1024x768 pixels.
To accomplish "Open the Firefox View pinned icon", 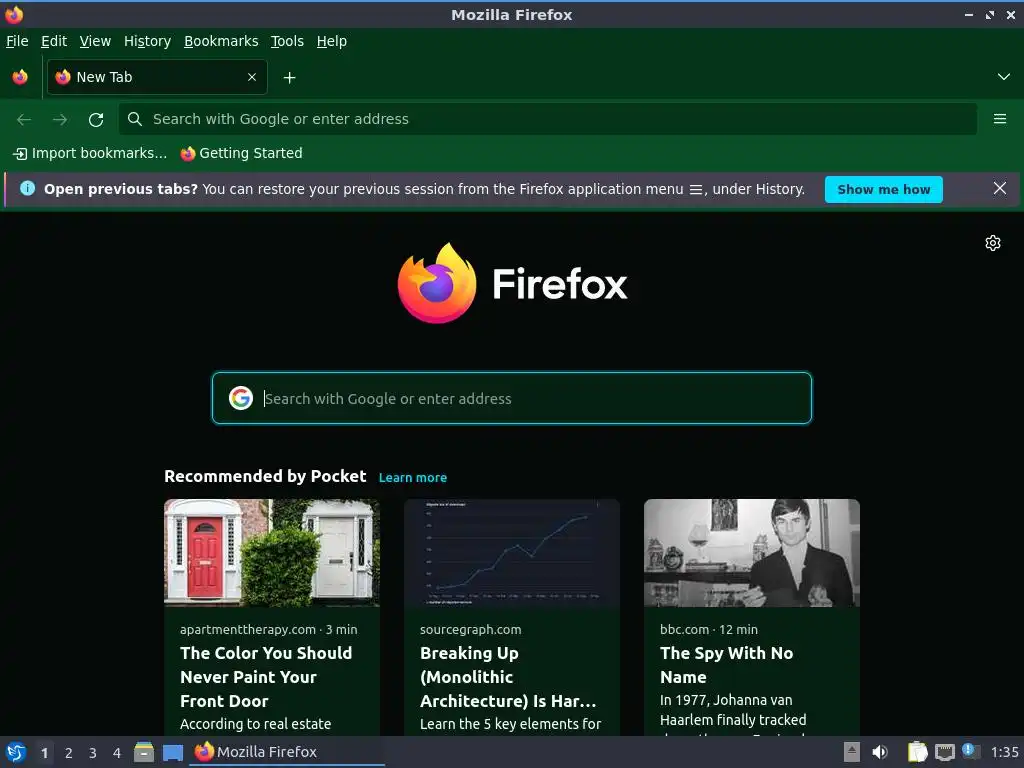I will (20, 77).
